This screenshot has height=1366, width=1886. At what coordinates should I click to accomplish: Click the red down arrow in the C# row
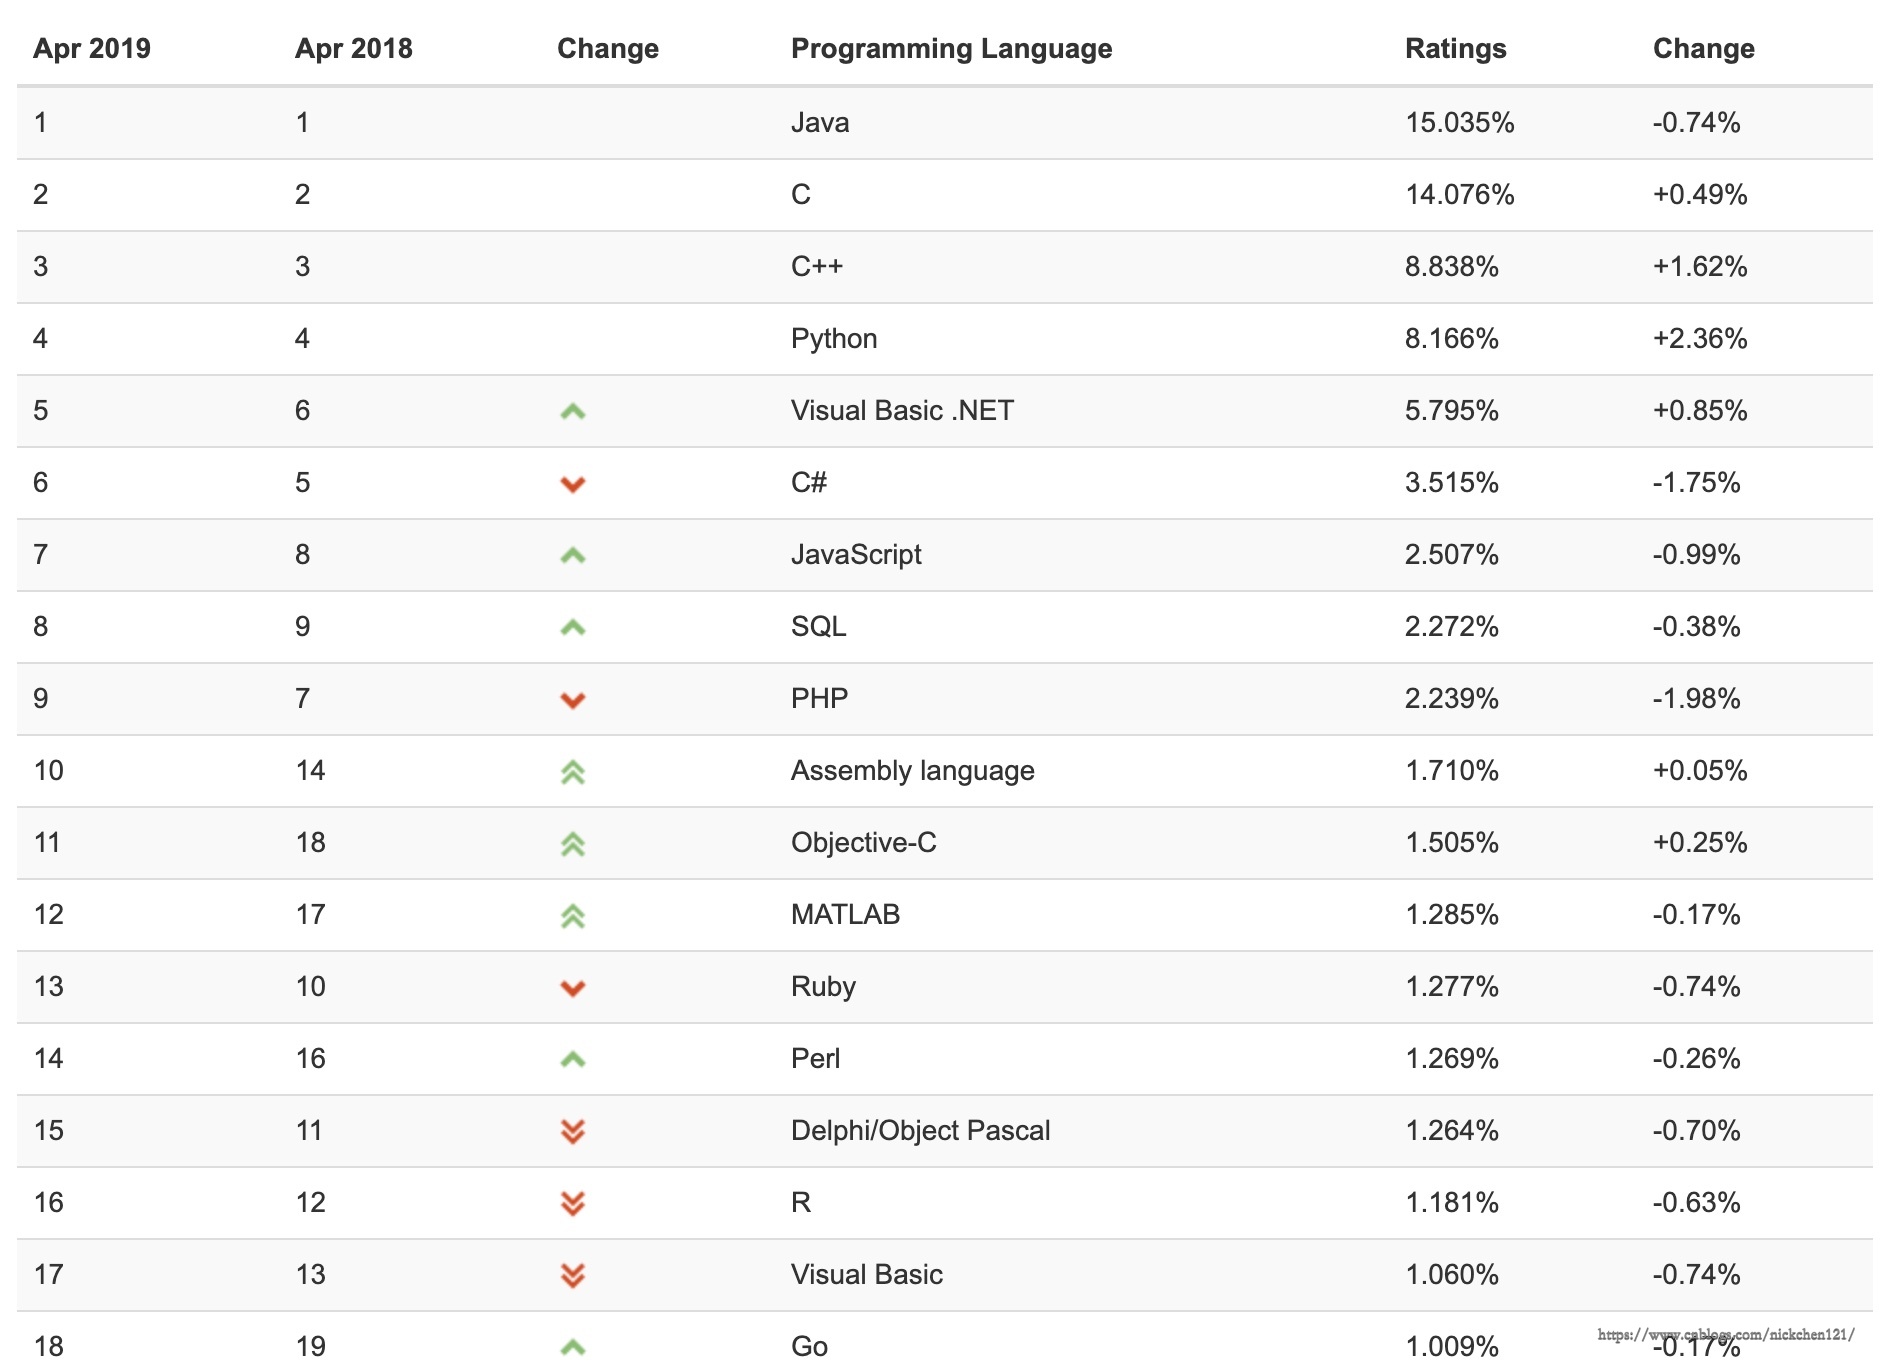pyautogui.click(x=573, y=485)
